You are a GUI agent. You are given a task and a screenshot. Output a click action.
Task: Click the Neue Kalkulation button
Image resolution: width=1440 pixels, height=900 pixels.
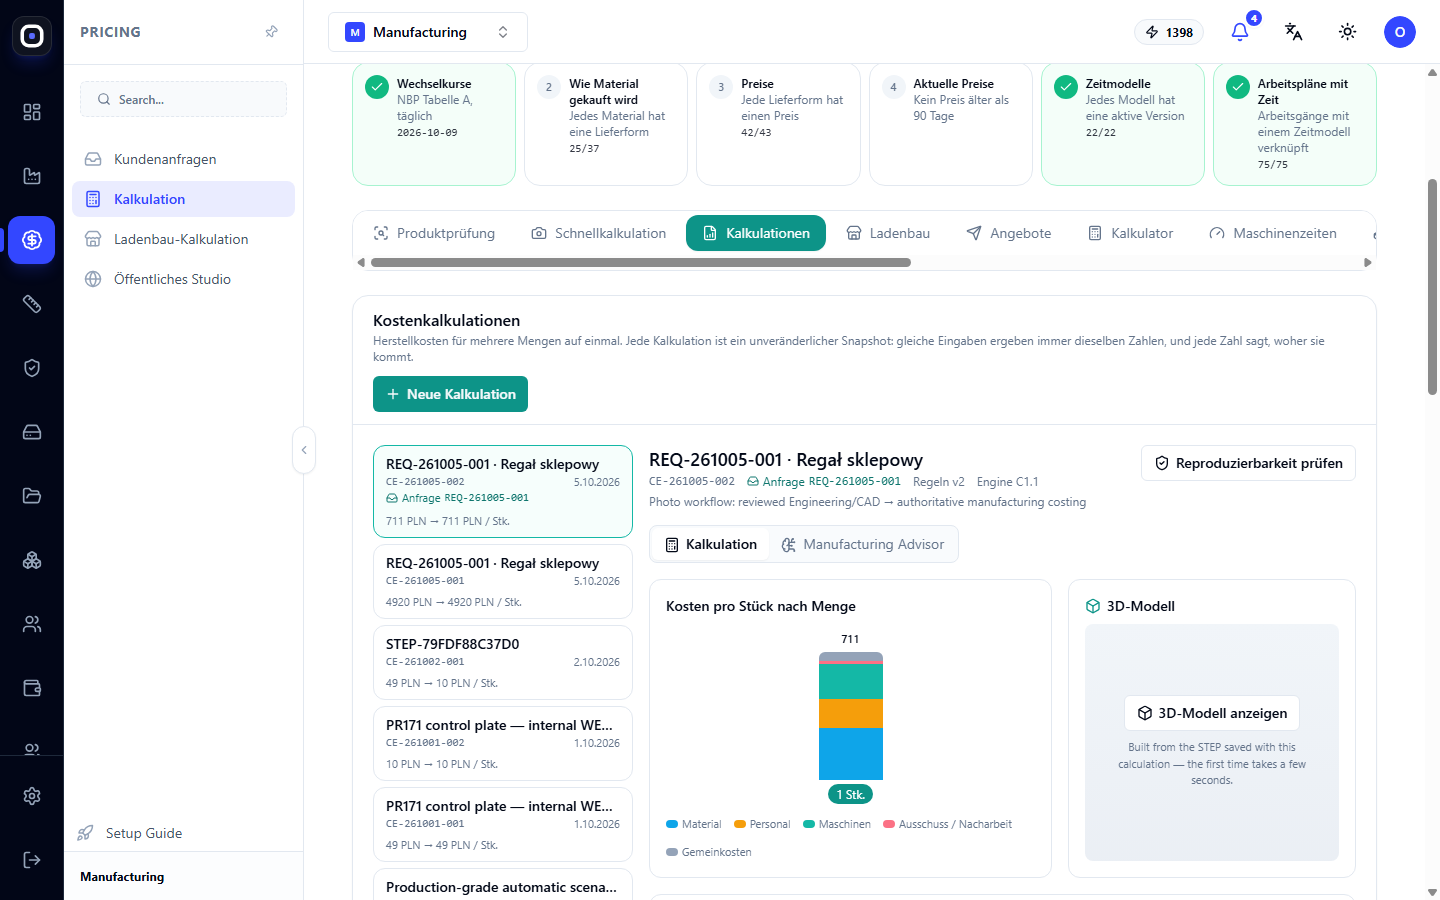pos(450,394)
